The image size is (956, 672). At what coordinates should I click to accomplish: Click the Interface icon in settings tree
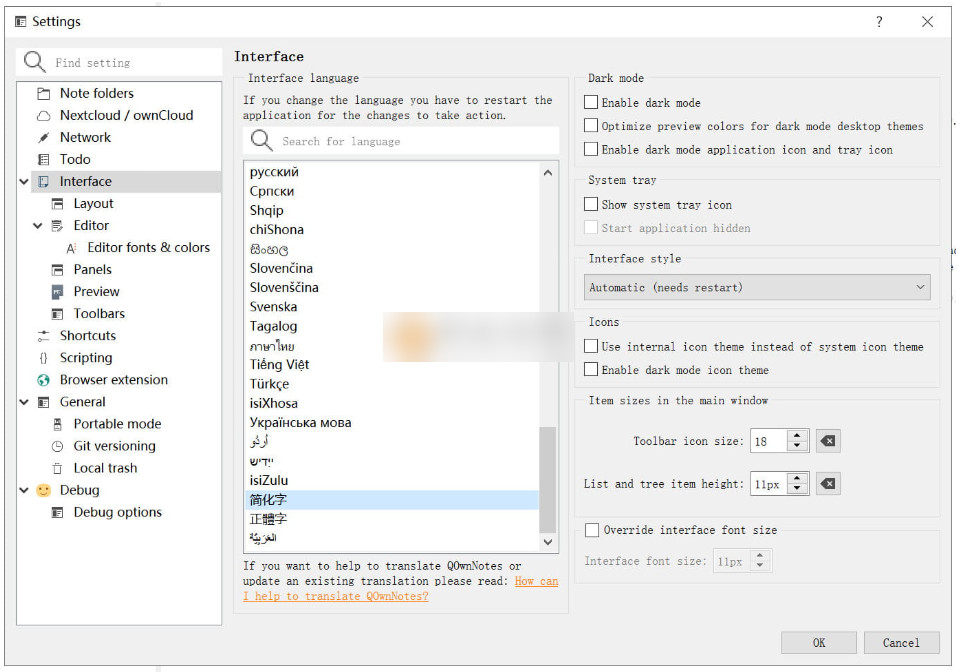coord(43,182)
